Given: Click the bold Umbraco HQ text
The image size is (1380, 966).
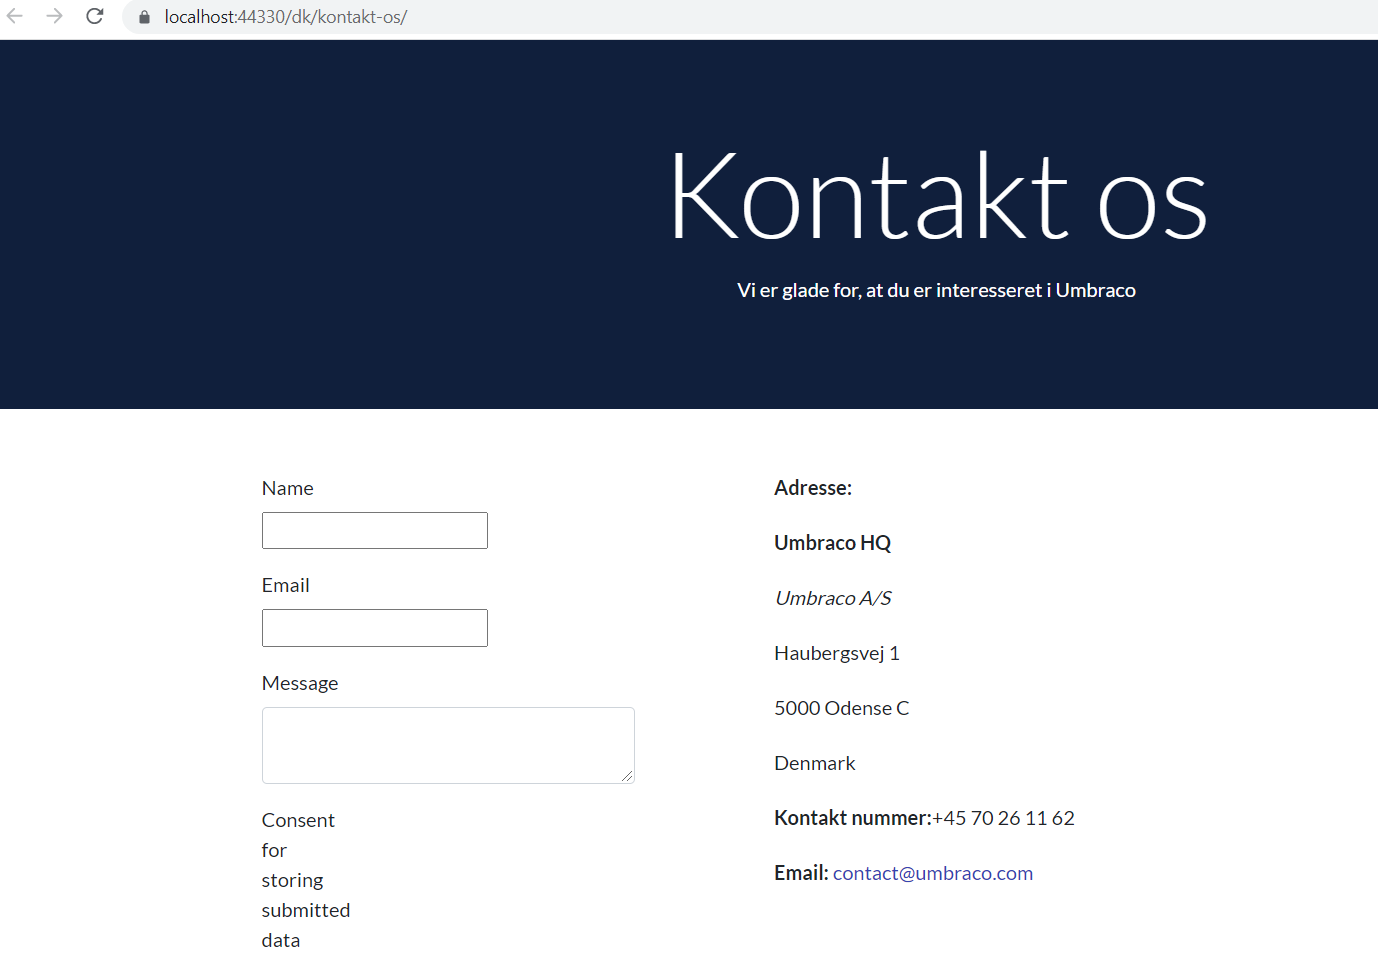Looking at the screenshot, I should click(x=832, y=543).
